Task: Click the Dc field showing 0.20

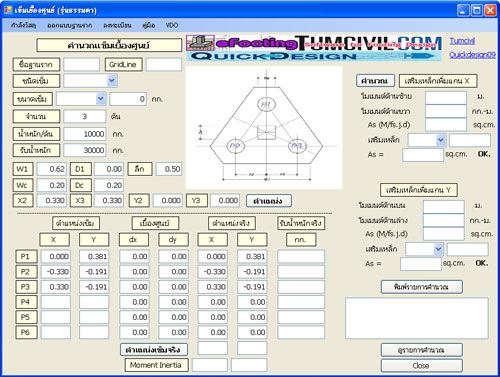Action: (x=109, y=185)
